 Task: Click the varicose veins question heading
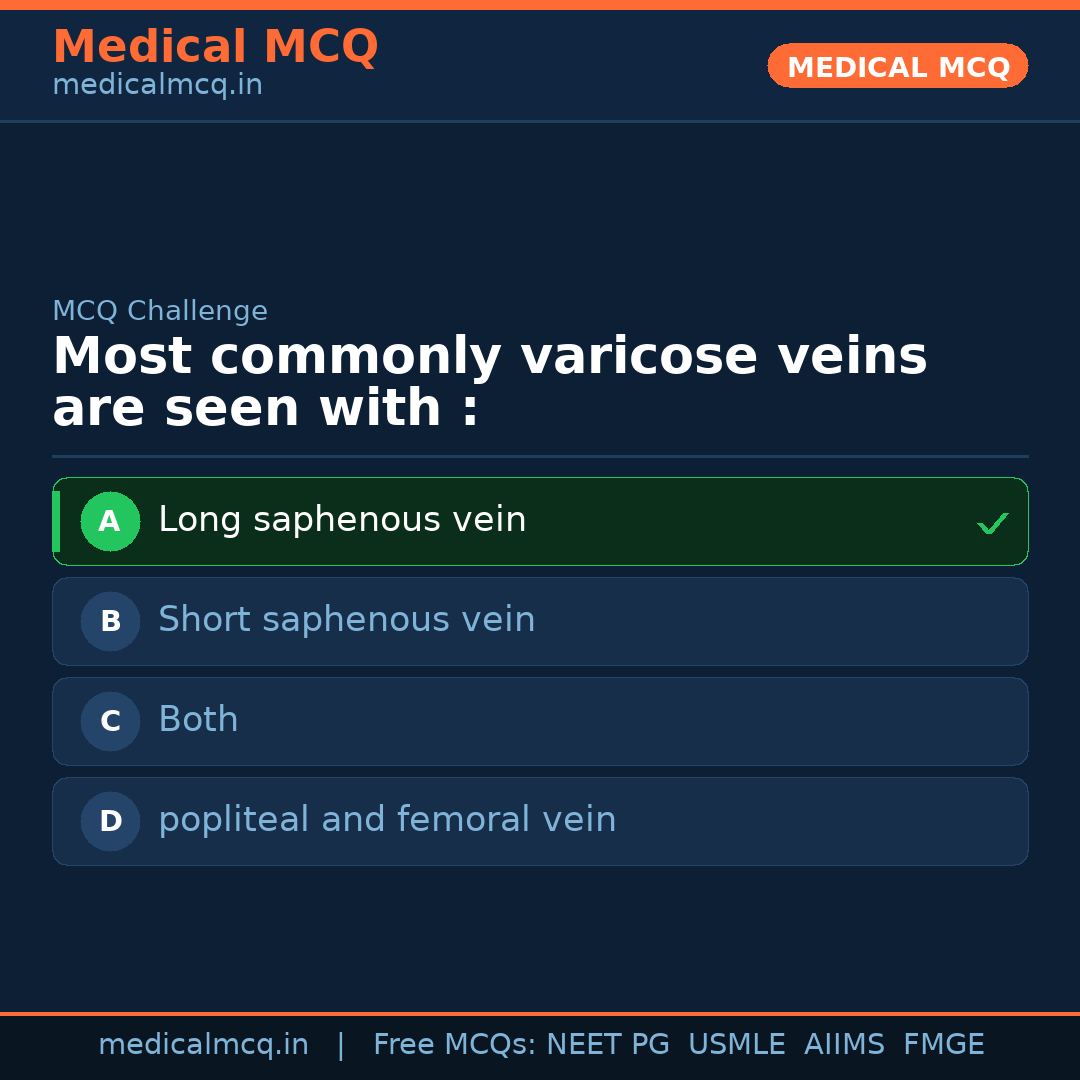(x=489, y=382)
